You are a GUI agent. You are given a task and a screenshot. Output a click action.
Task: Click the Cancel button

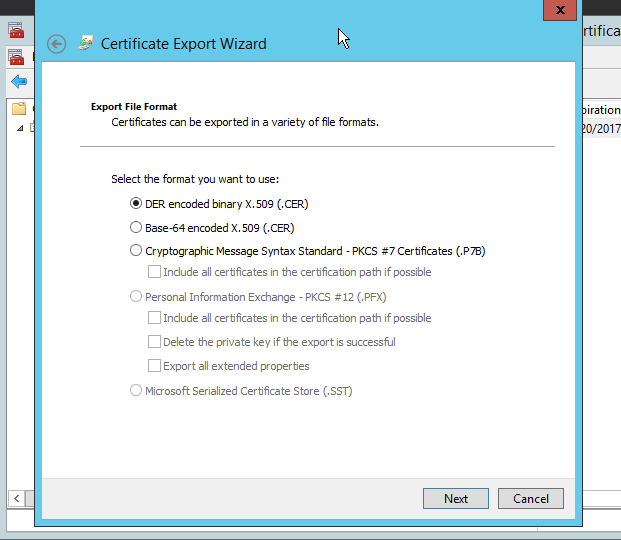pyautogui.click(x=531, y=498)
